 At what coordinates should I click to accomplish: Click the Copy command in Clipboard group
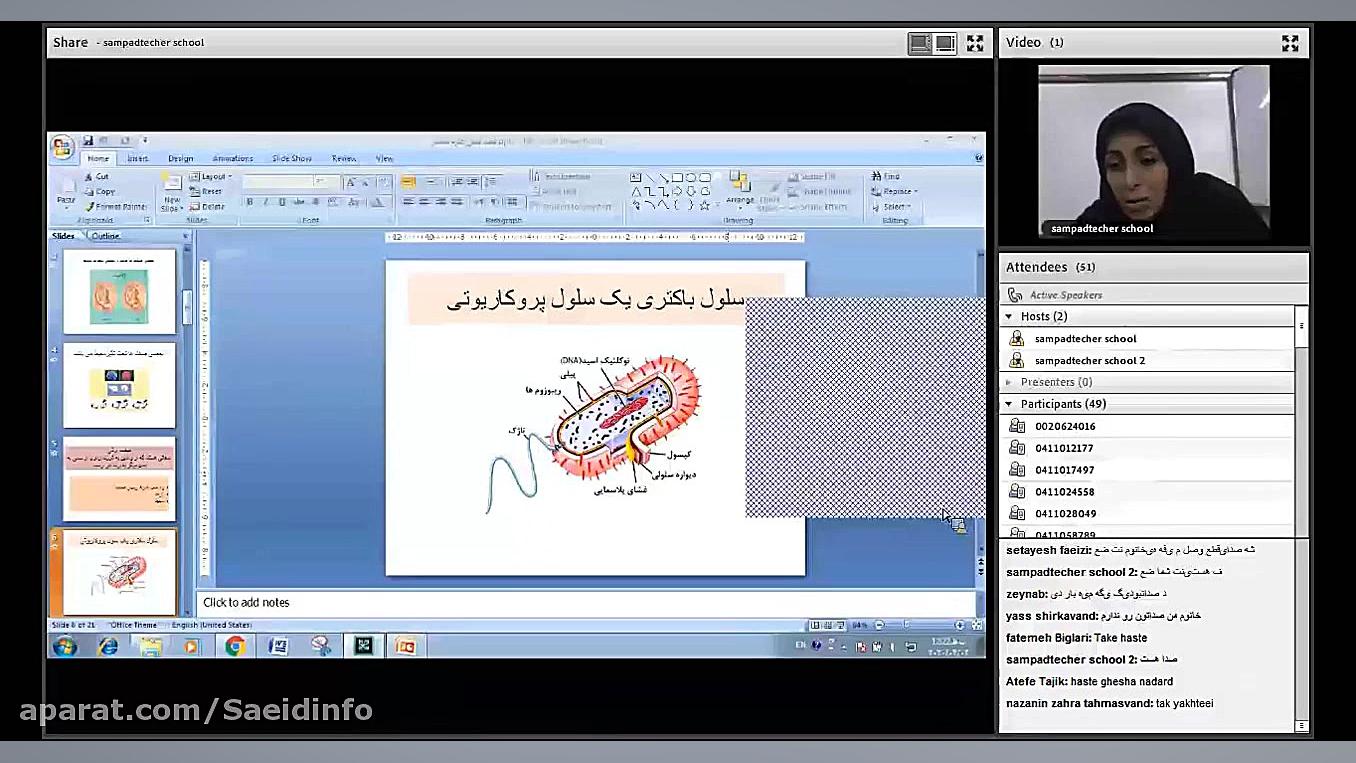click(x=100, y=192)
